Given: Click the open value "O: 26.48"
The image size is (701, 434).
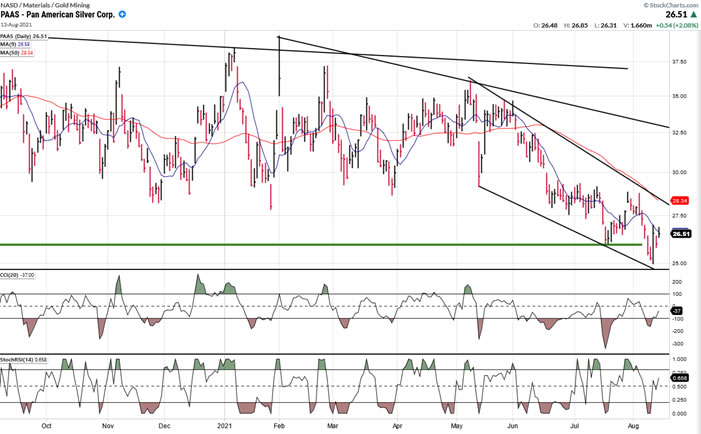Looking at the screenshot, I should (x=545, y=25).
